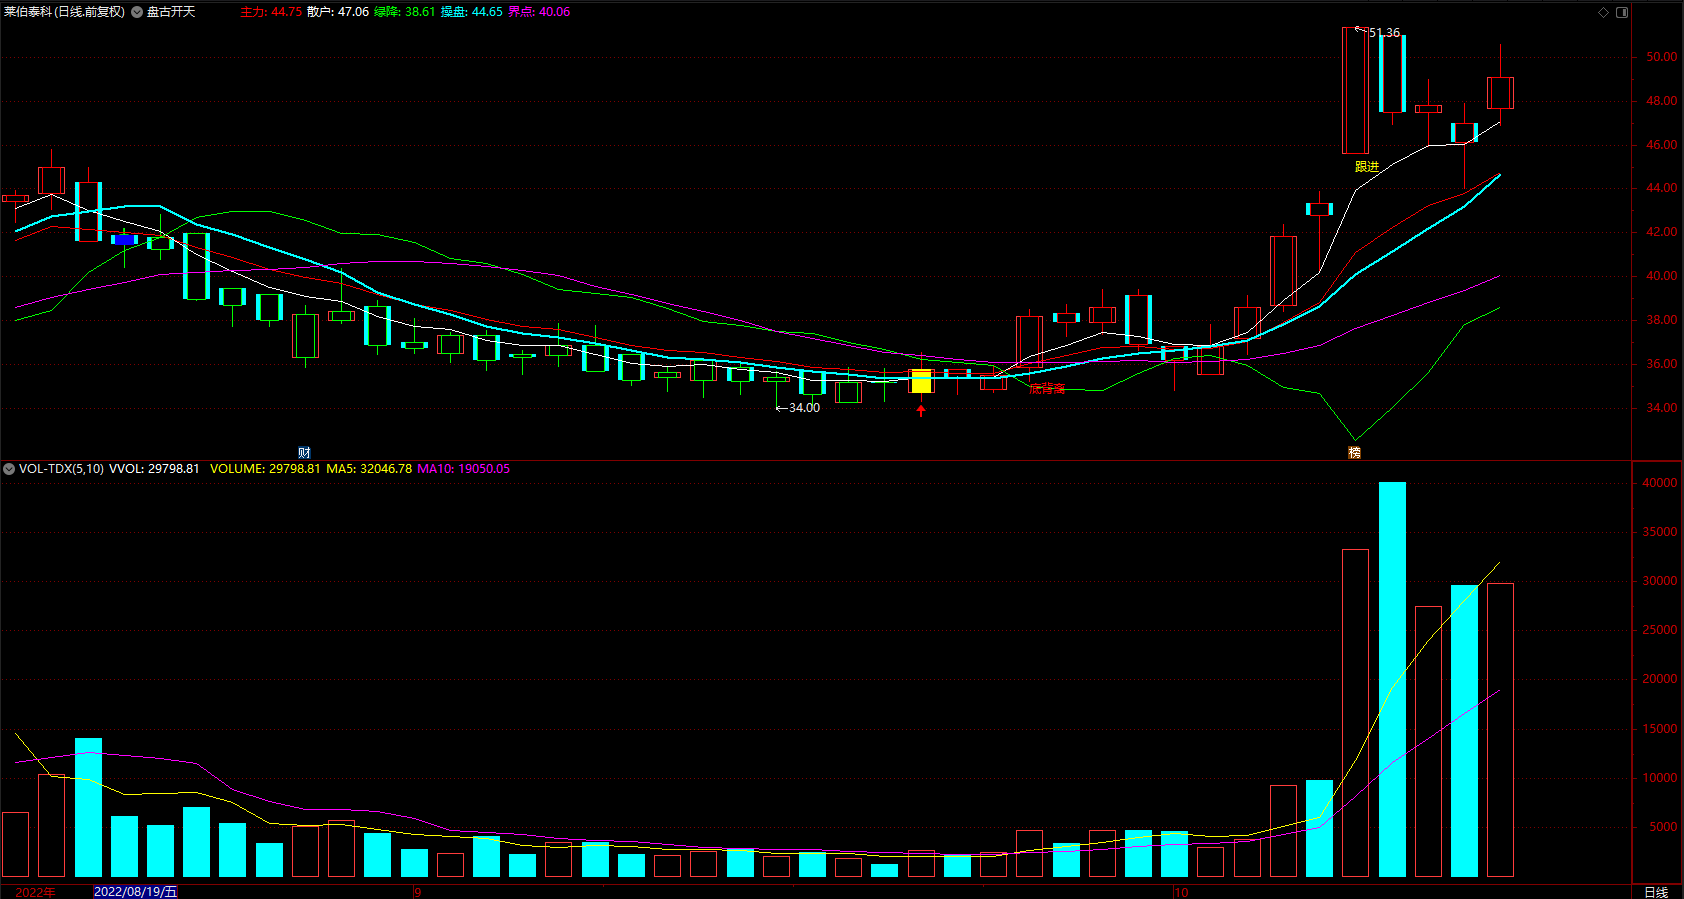Click the 操盘: 44.65 value
The image size is (1684, 899).
click(x=472, y=12)
